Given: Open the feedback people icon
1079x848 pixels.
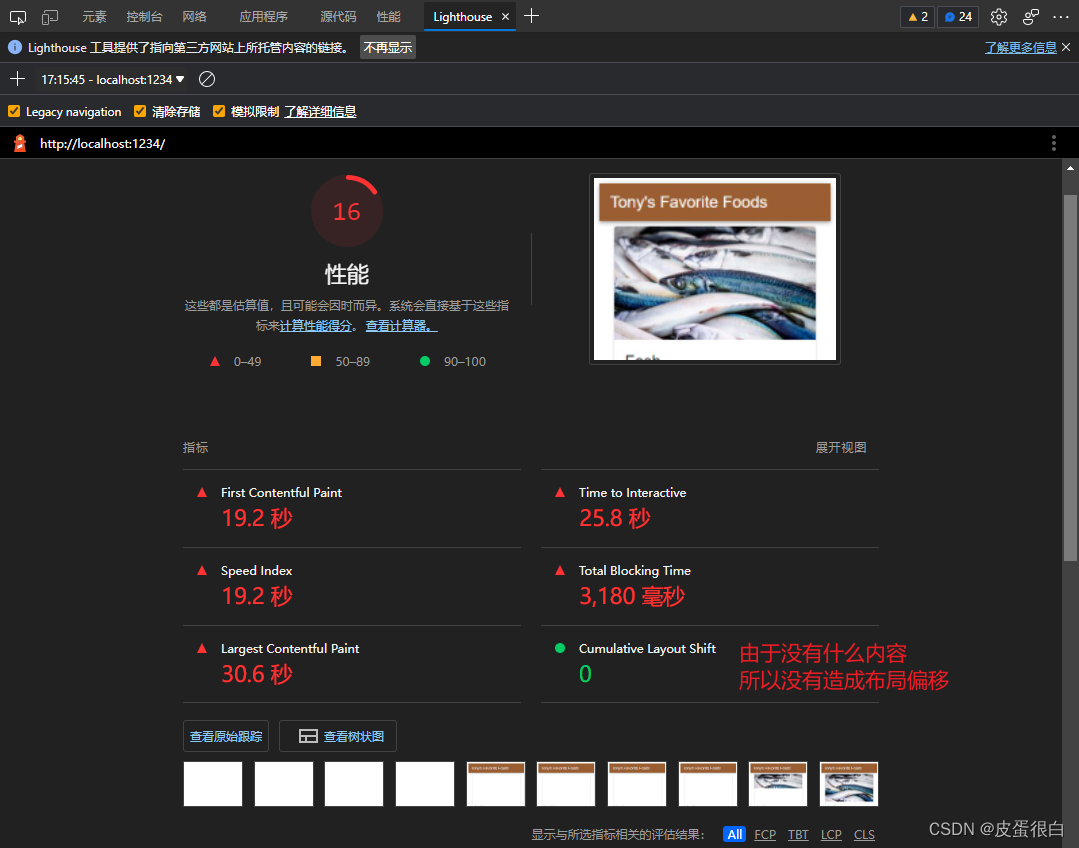Looking at the screenshot, I should (x=1030, y=16).
